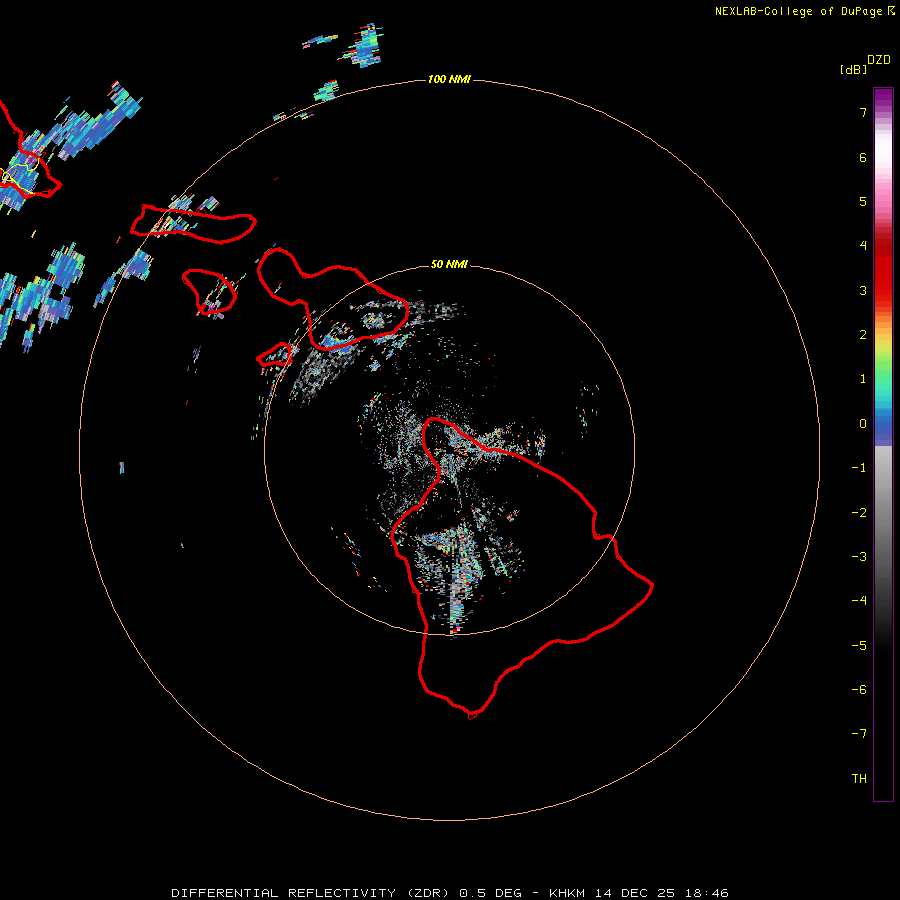
Task: Click the red section of the colorbar
Action: click(x=883, y=267)
